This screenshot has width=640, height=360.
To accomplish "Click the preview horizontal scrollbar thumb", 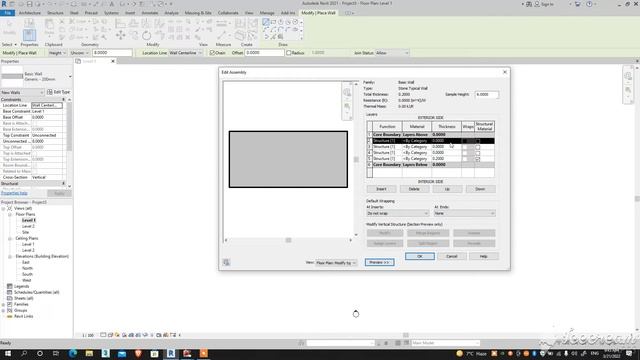I will tap(289, 240).
